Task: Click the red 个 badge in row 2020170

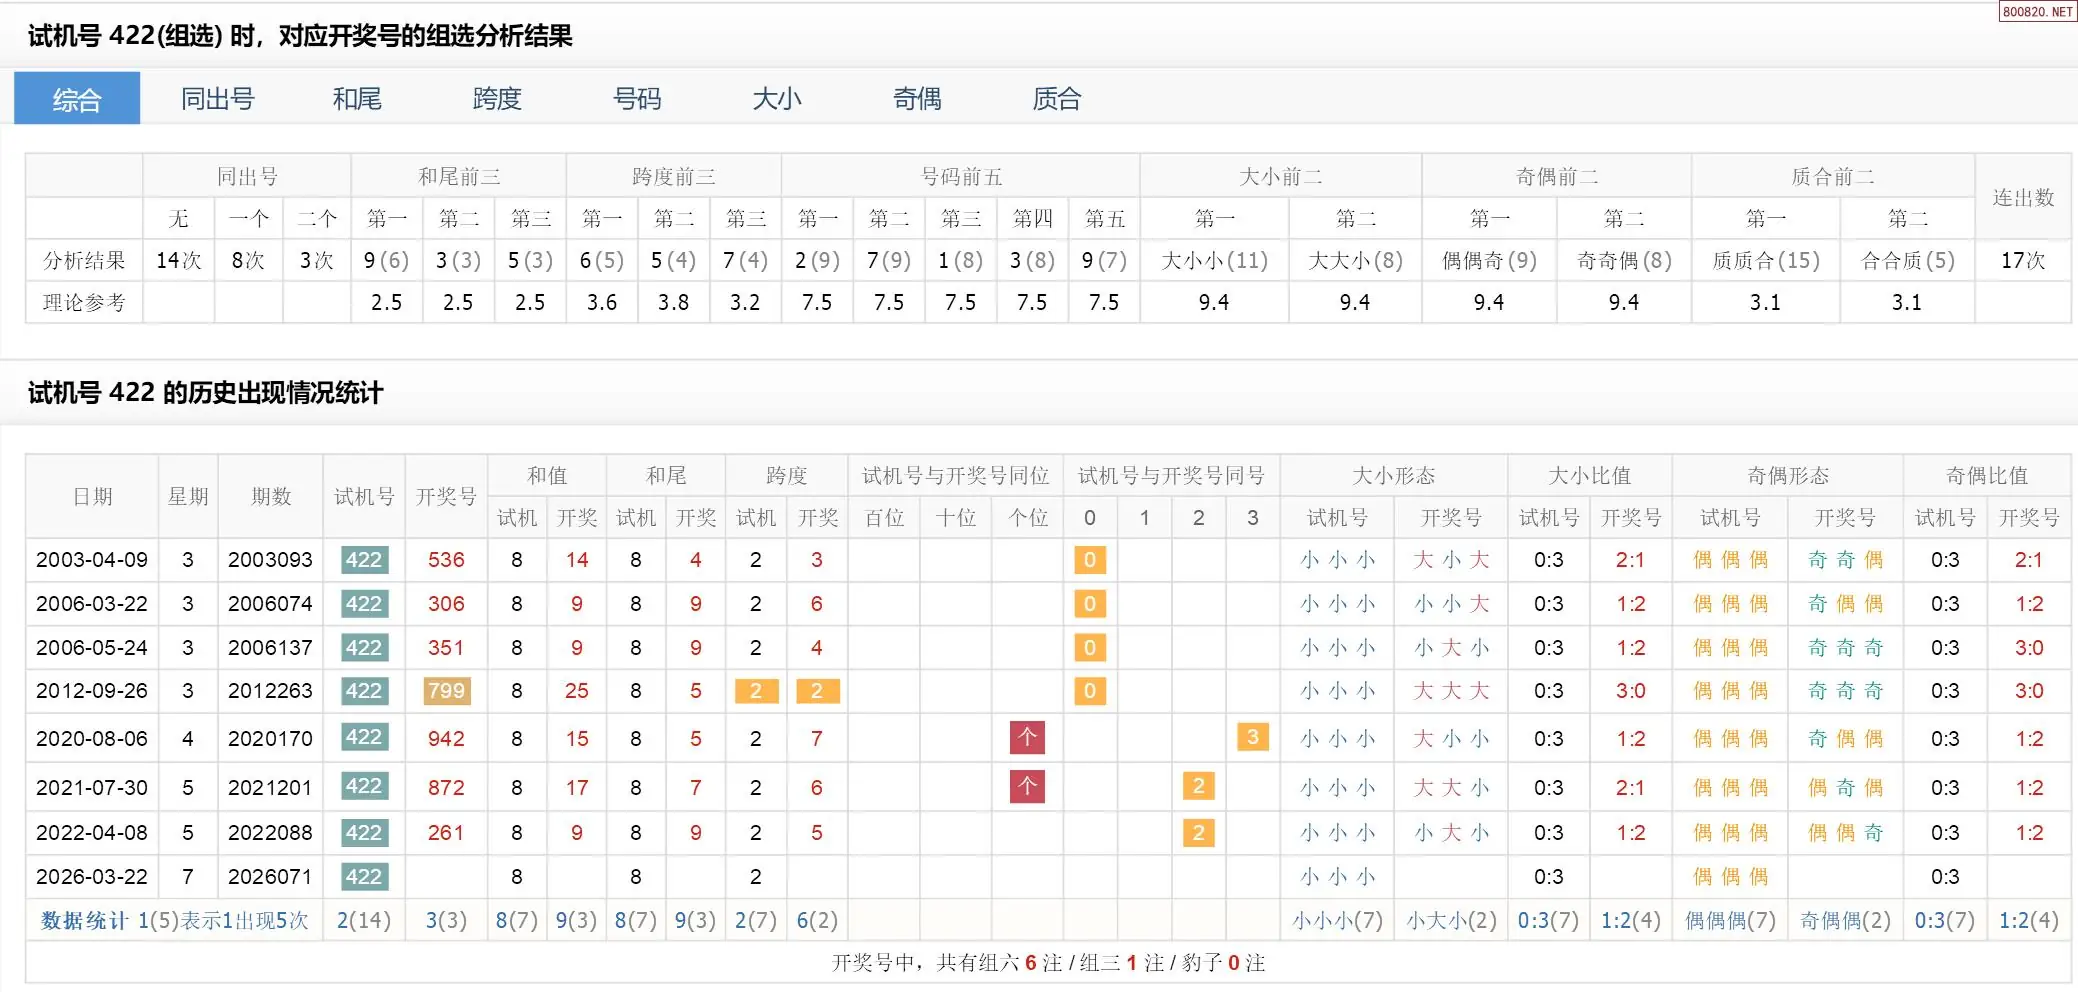Action: 1027,738
